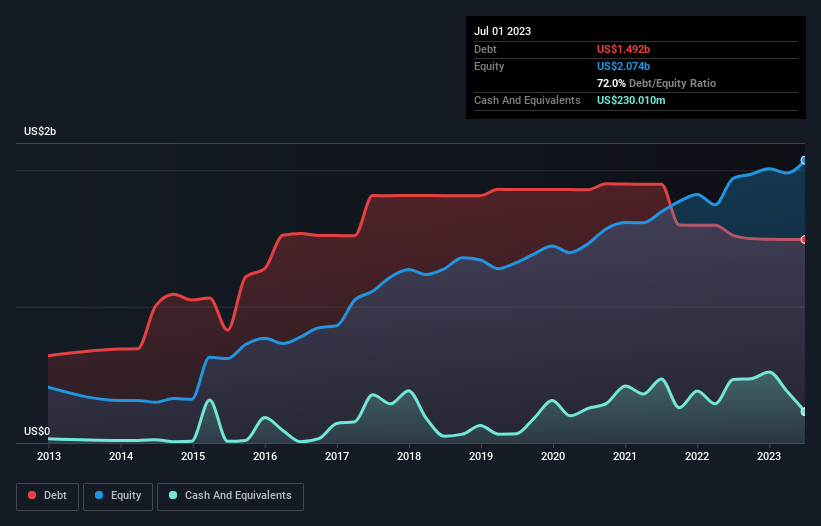Viewport: 821px width, 526px height.
Task: Click the 2015 x-axis label
Action: coord(193,456)
